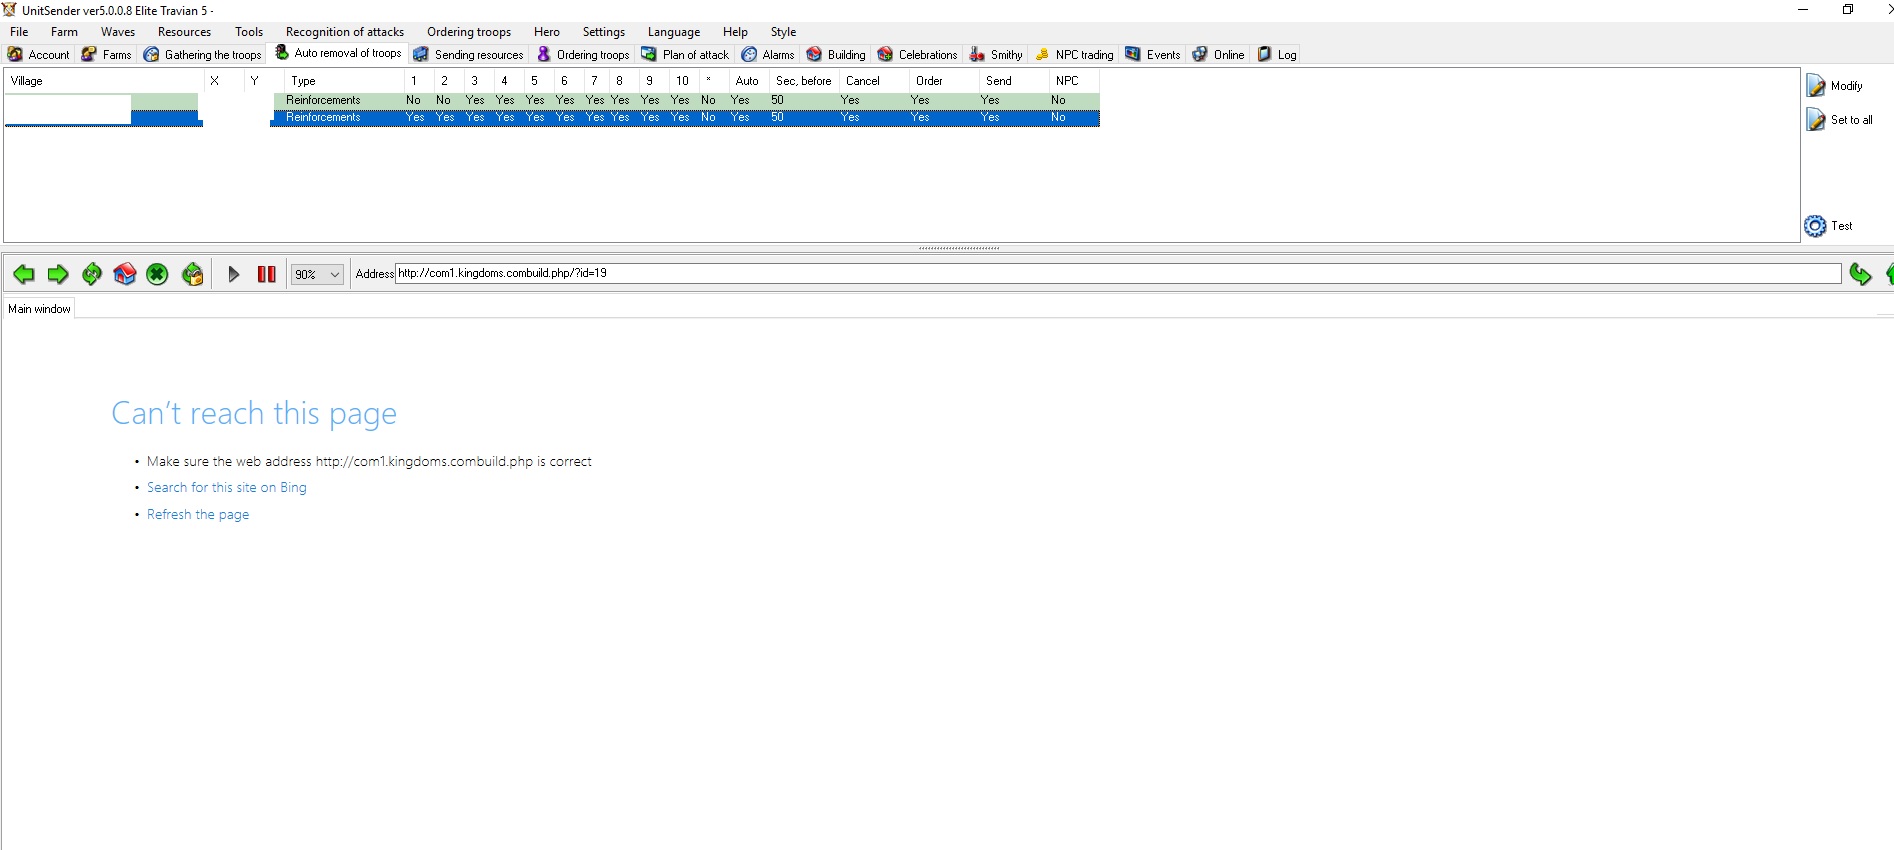Screen dimensions: 1894x850
Task: Click the refresh with padlock icon
Action: click(x=193, y=274)
